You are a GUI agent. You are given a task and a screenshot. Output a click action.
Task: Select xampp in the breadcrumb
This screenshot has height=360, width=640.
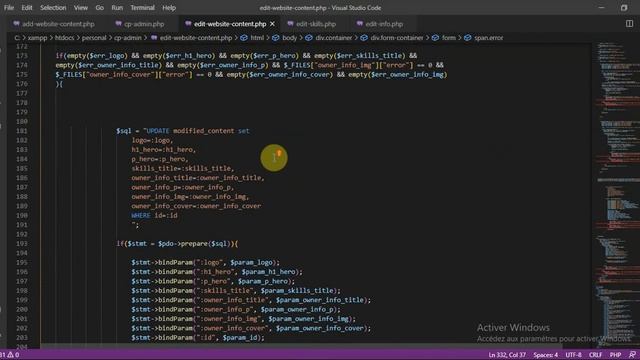click(38, 38)
